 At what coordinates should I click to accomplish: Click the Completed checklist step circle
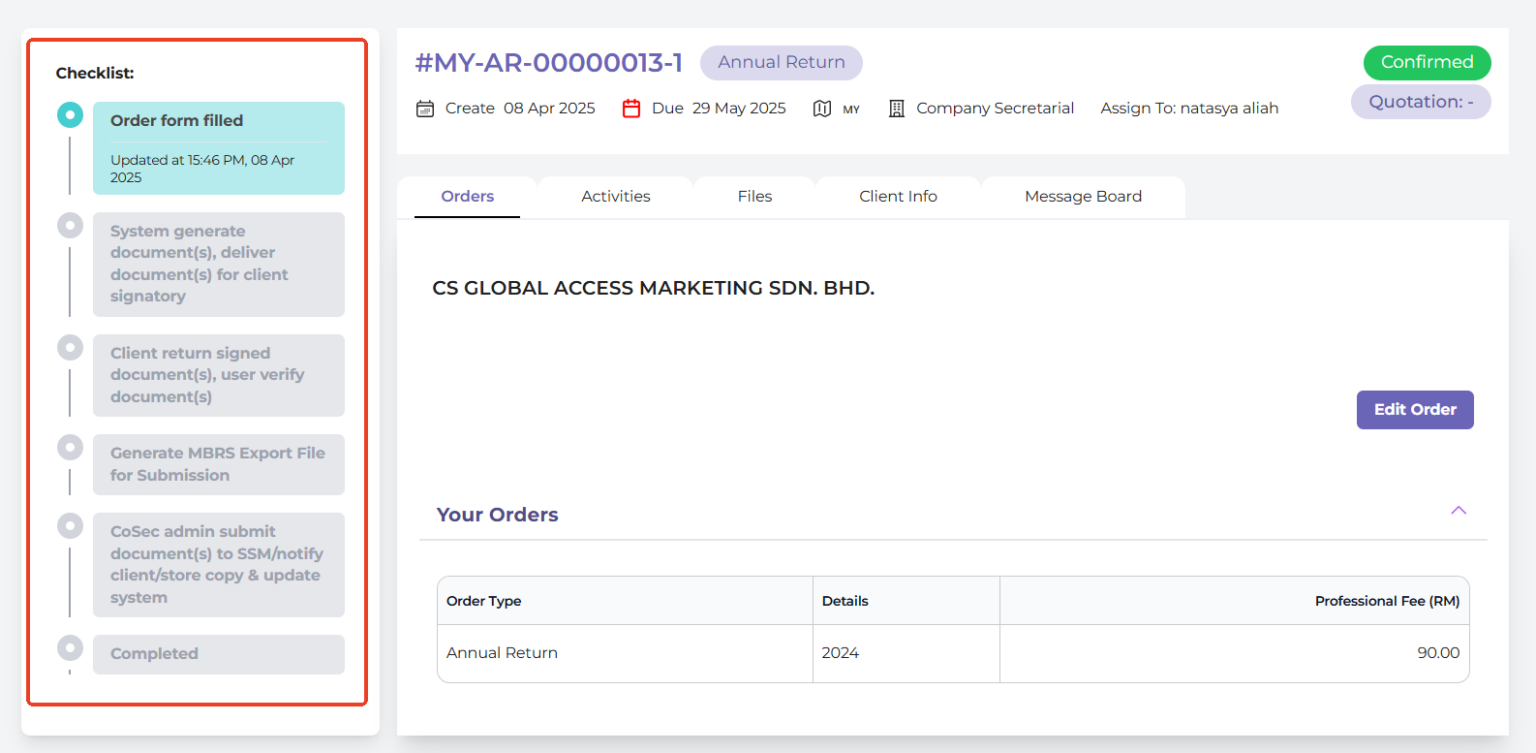pos(70,648)
